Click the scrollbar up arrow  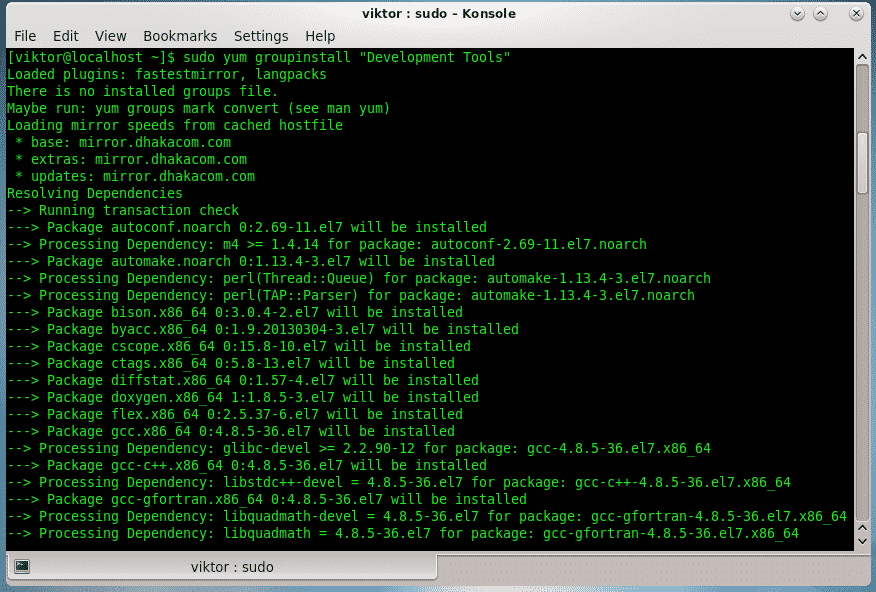pyautogui.click(x=861, y=57)
